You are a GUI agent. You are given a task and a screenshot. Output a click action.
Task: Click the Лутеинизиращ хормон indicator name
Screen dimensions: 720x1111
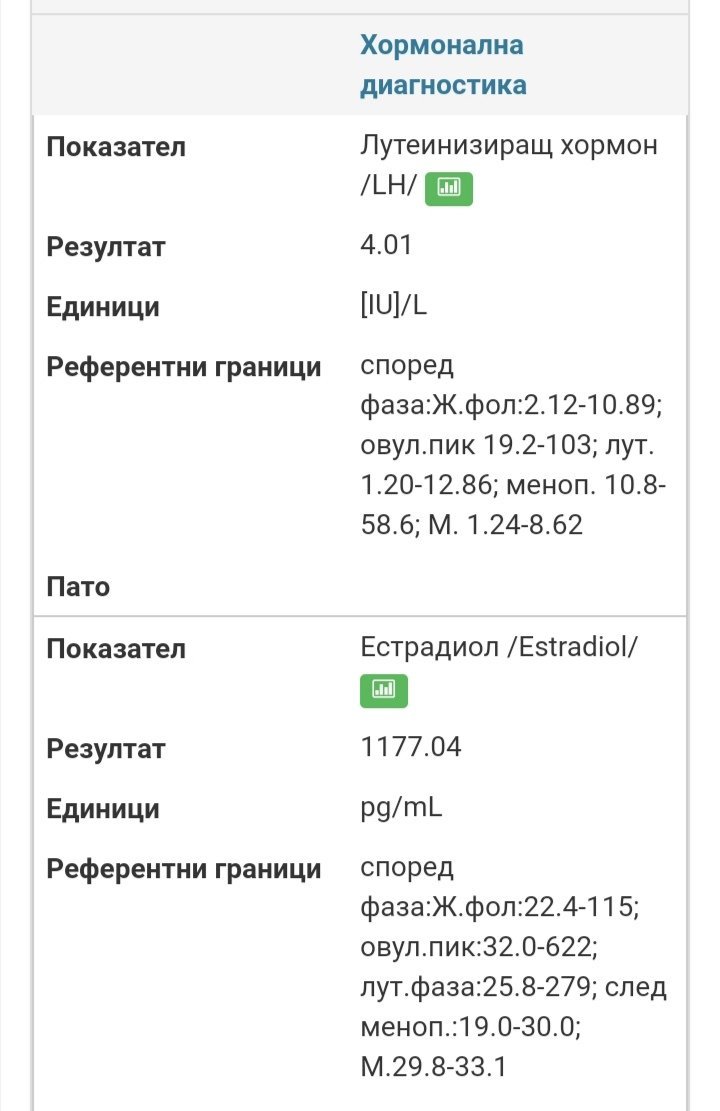tap(509, 164)
